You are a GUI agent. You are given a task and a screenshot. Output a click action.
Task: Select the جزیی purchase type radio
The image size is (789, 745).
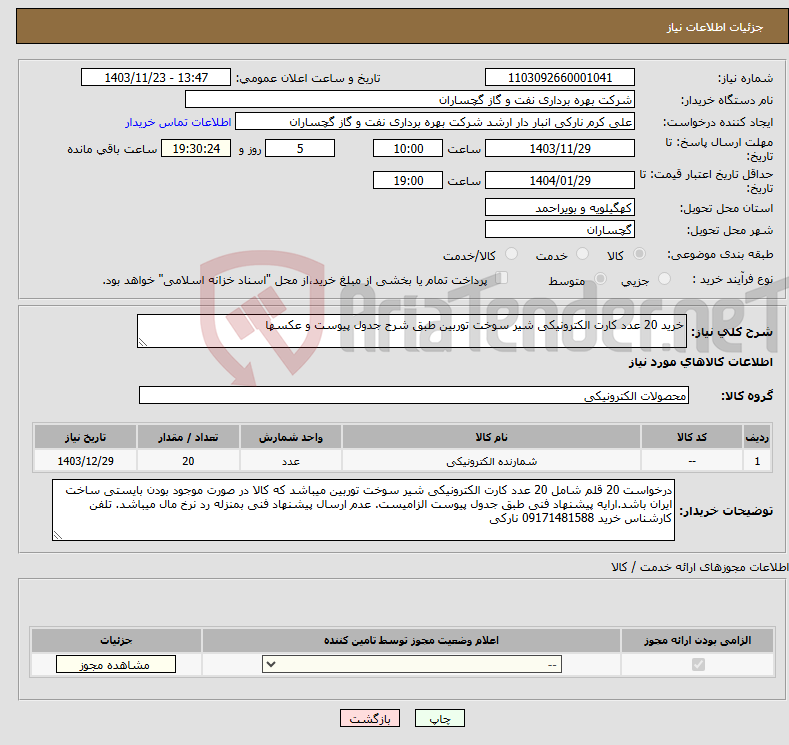[664, 279]
